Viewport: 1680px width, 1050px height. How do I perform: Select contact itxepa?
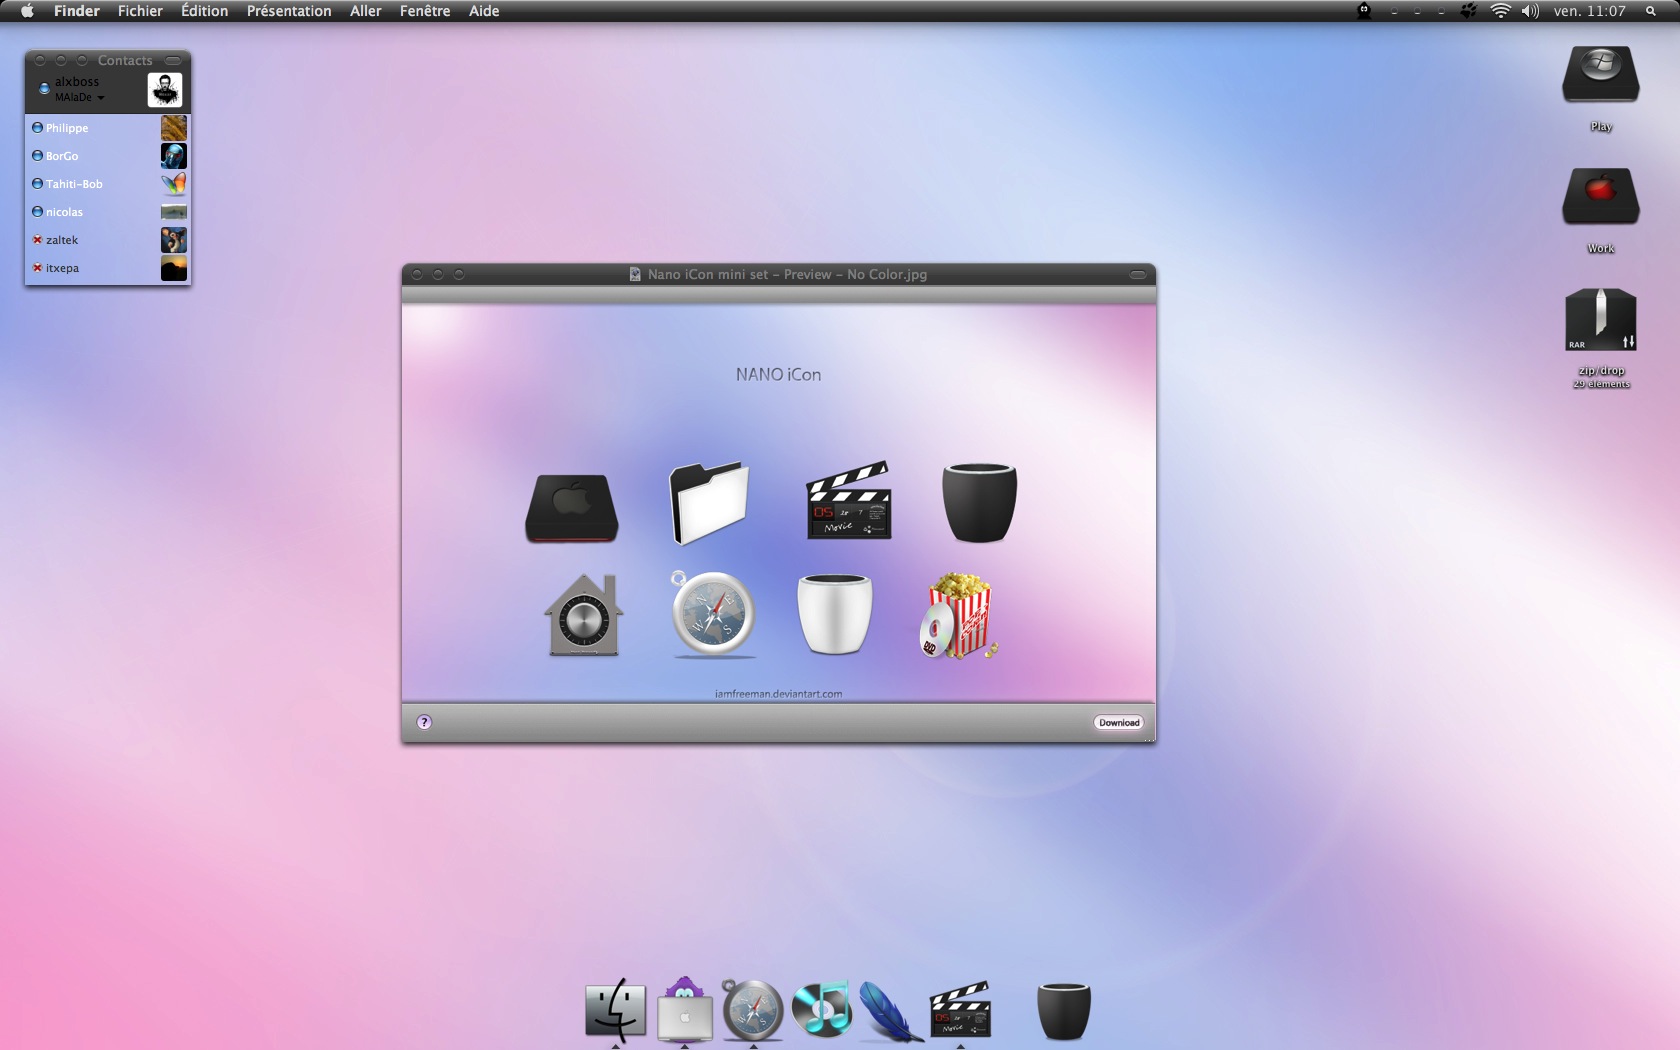tap(108, 268)
